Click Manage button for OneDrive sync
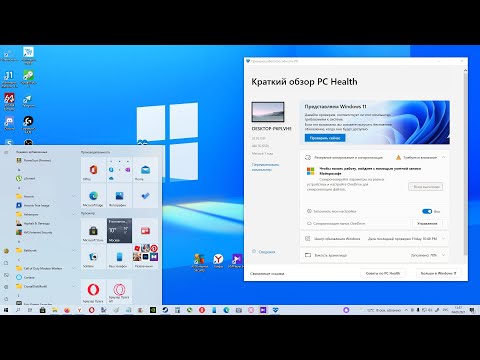The width and height of the screenshot is (480, 360). tap(427, 223)
